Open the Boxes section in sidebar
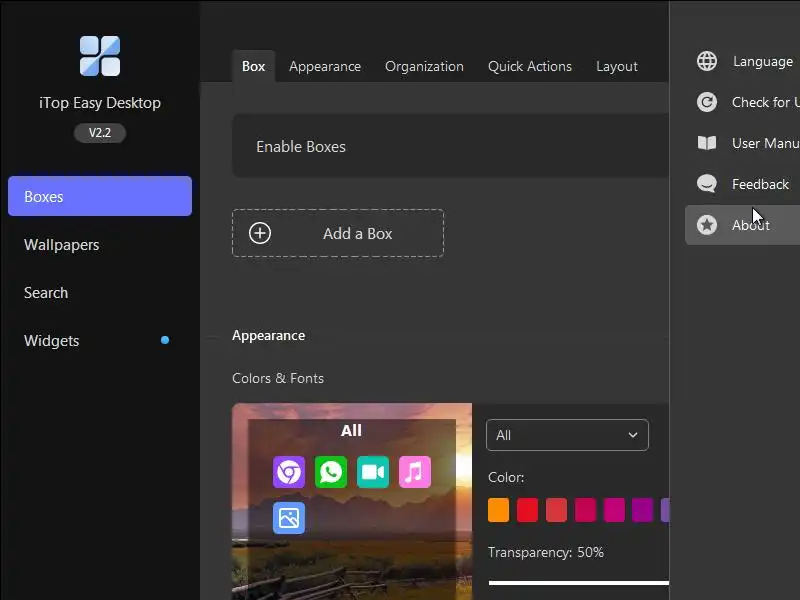 (x=100, y=196)
